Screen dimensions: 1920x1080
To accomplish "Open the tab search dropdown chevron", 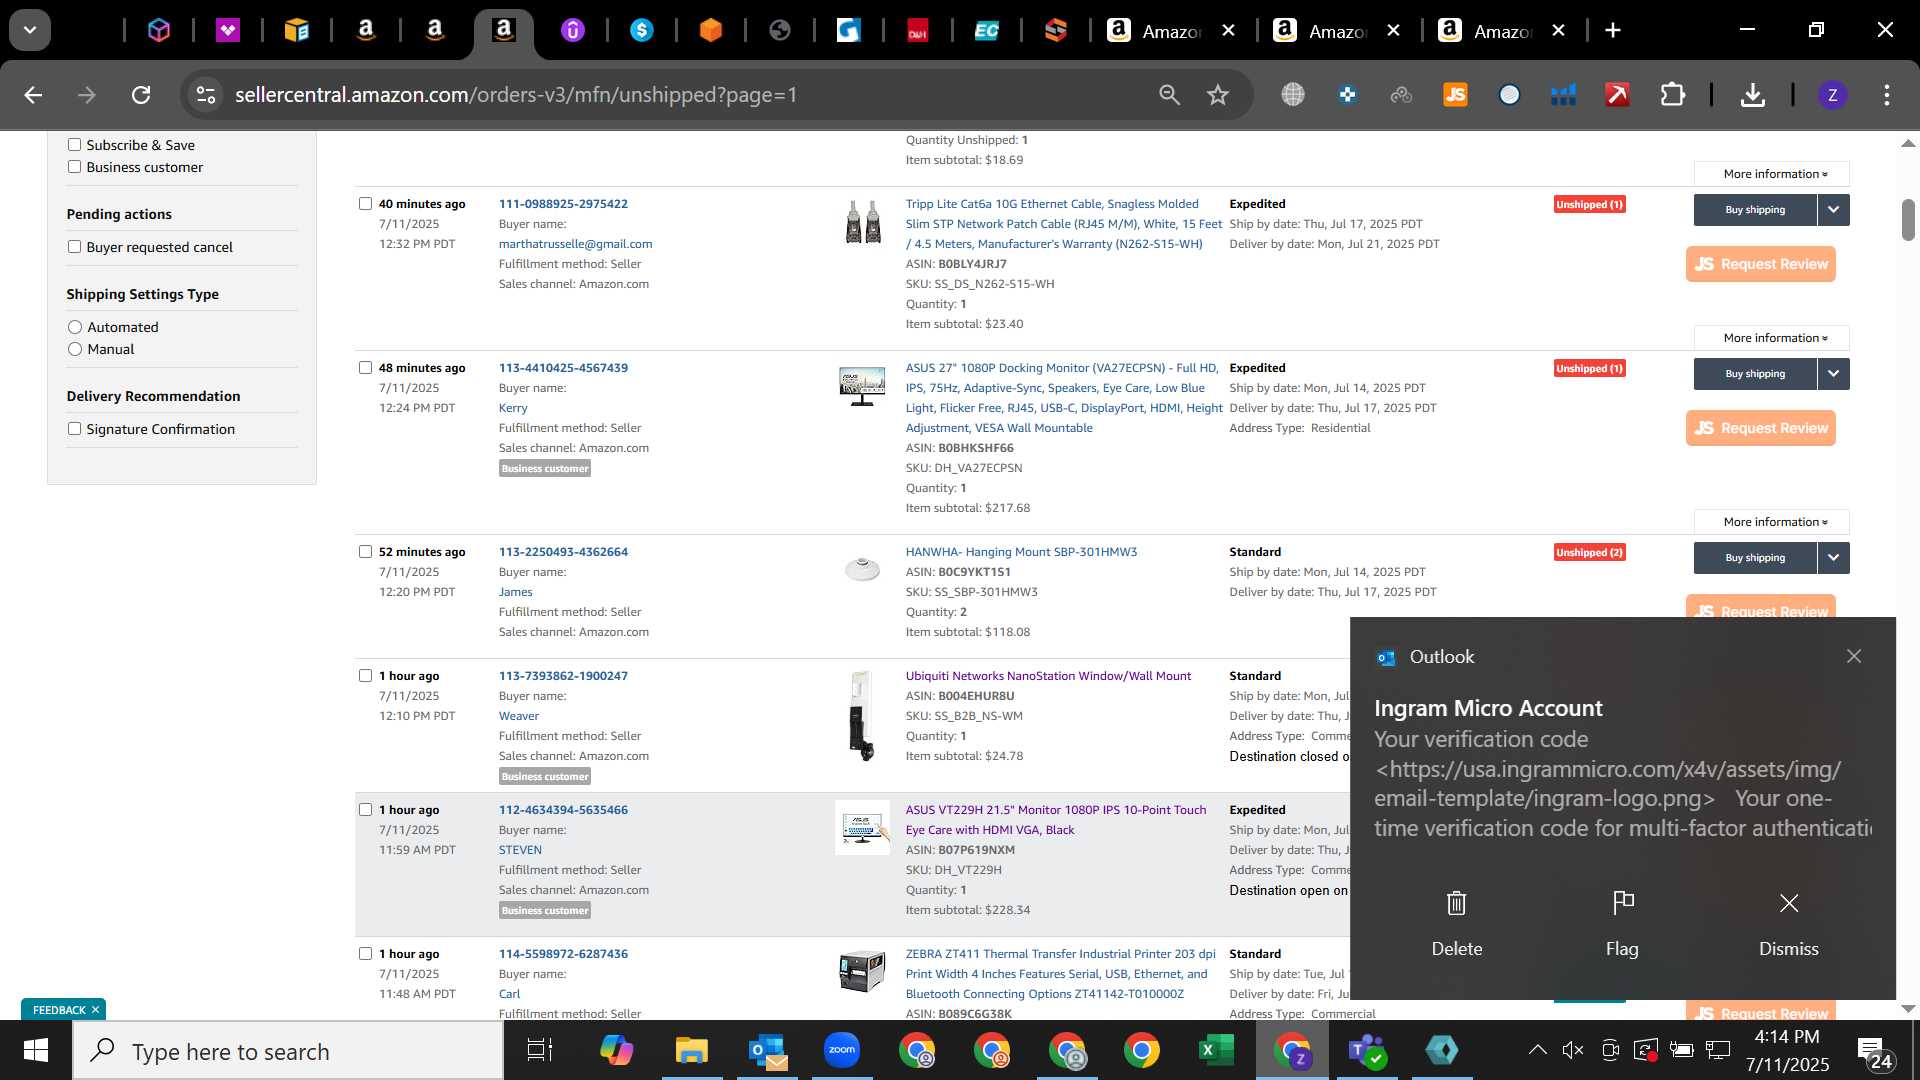I will [x=30, y=30].
